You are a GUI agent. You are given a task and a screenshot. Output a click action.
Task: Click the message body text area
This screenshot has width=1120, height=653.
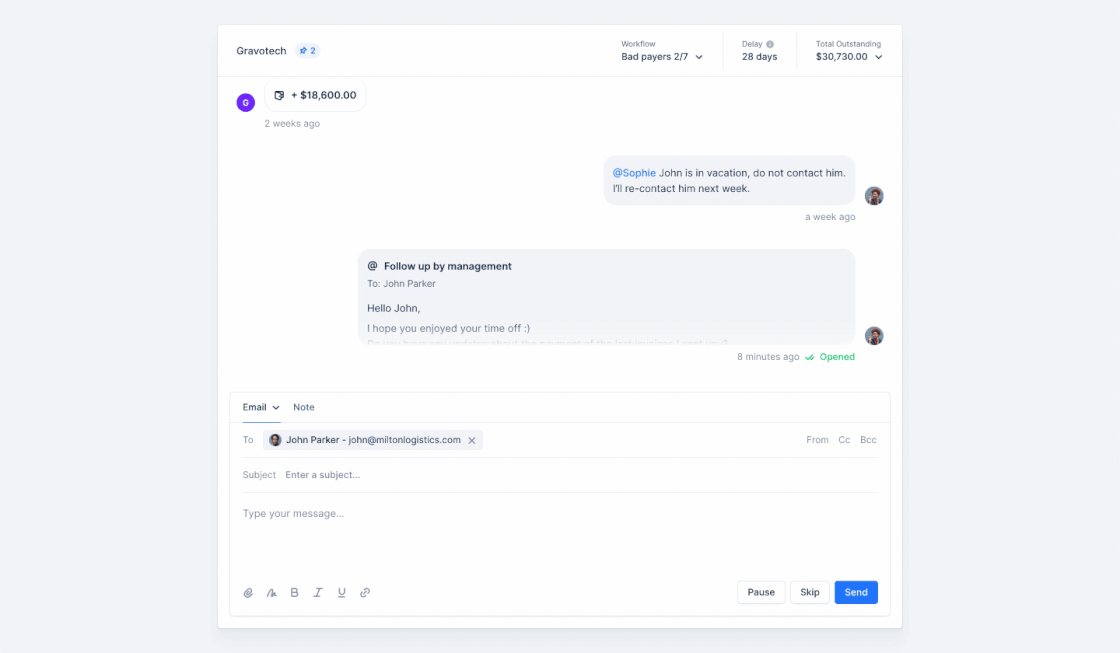(x=559, y=536)
